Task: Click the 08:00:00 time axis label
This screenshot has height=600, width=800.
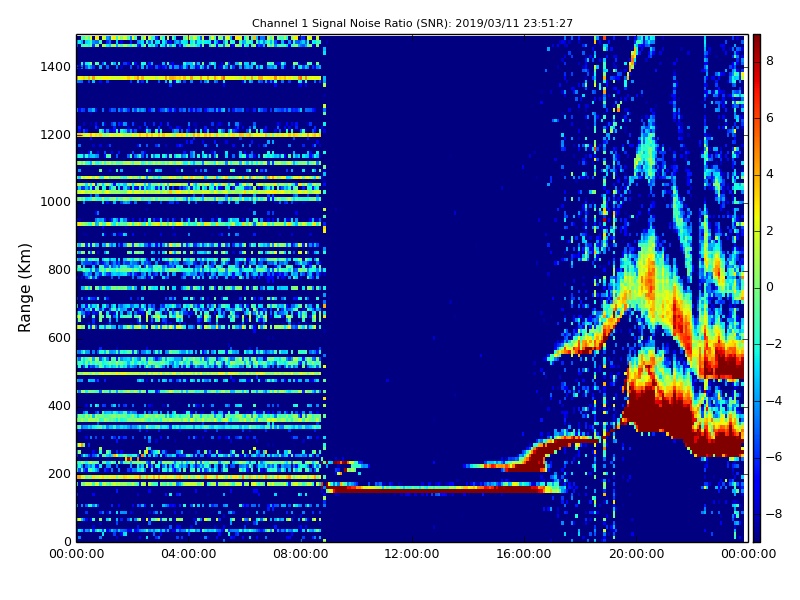Action: [301, 554]
